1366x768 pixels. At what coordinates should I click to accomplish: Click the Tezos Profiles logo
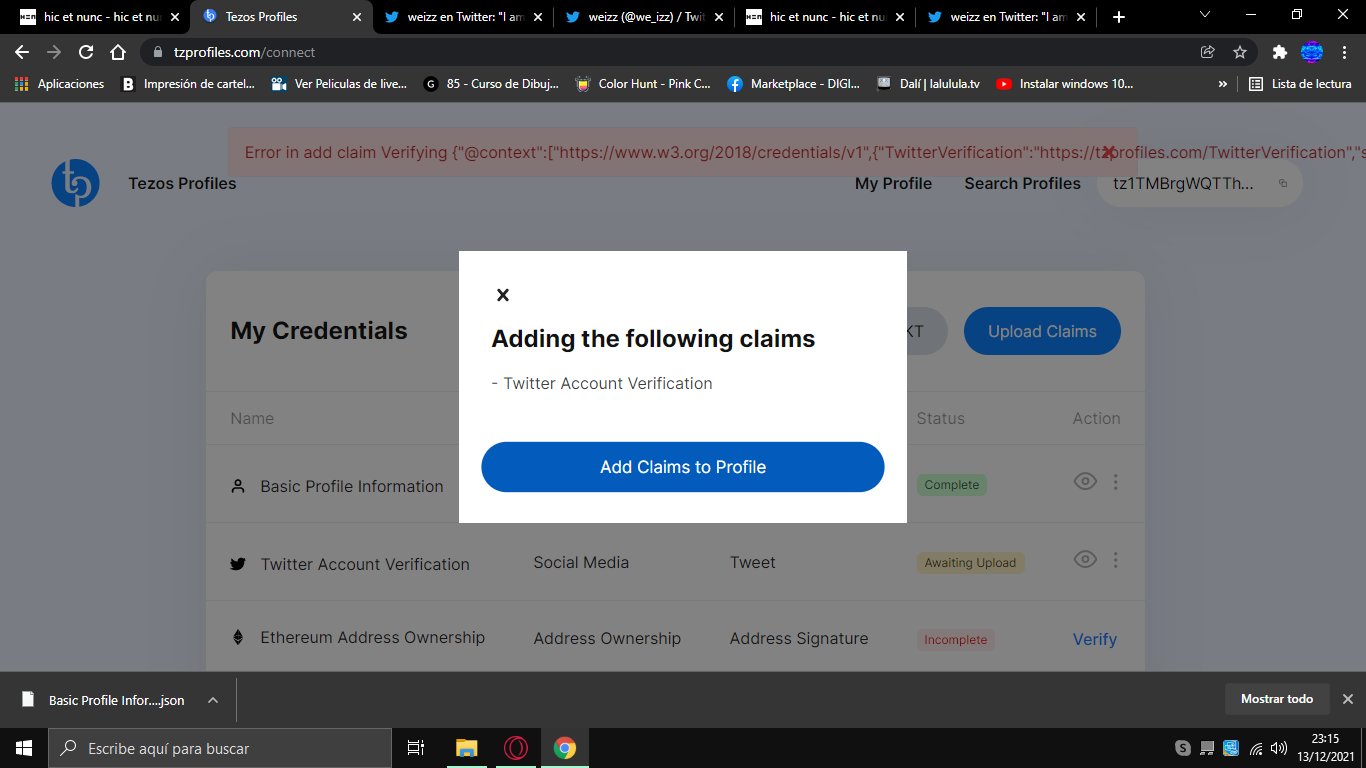pos(75,183)
